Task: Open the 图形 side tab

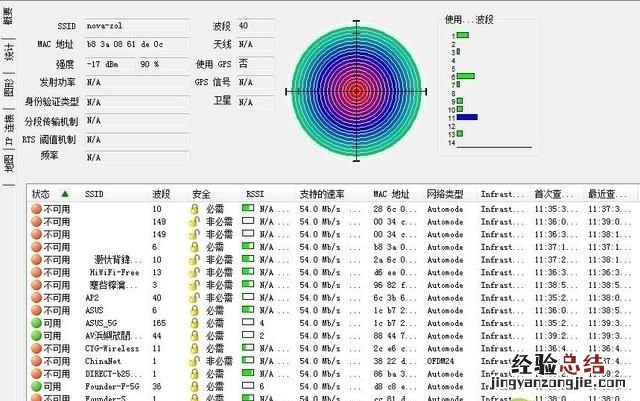Action: 8,88
